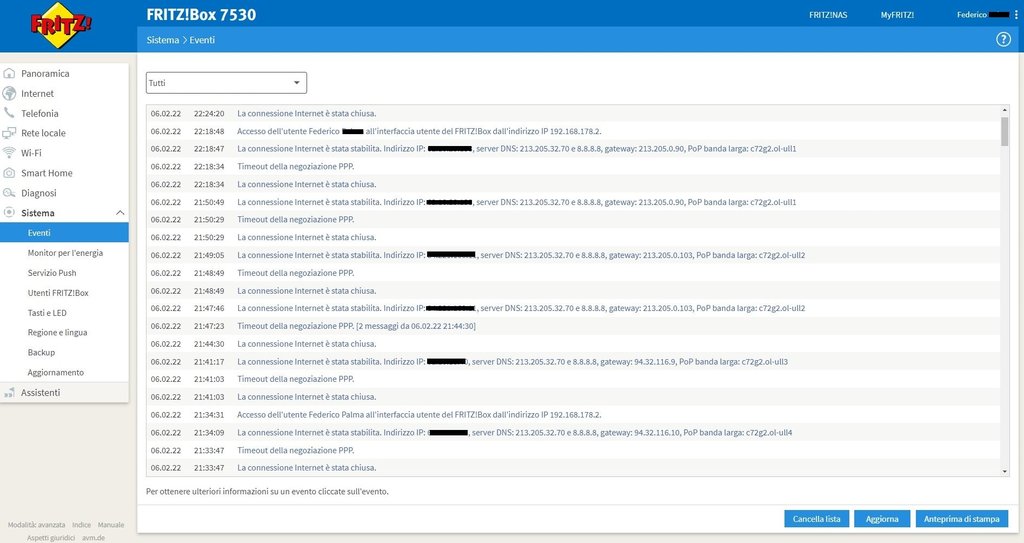This screenshot has height=543, width=1024.
Task: Open MyFRITZ! link
Action: tap(897, 14)
